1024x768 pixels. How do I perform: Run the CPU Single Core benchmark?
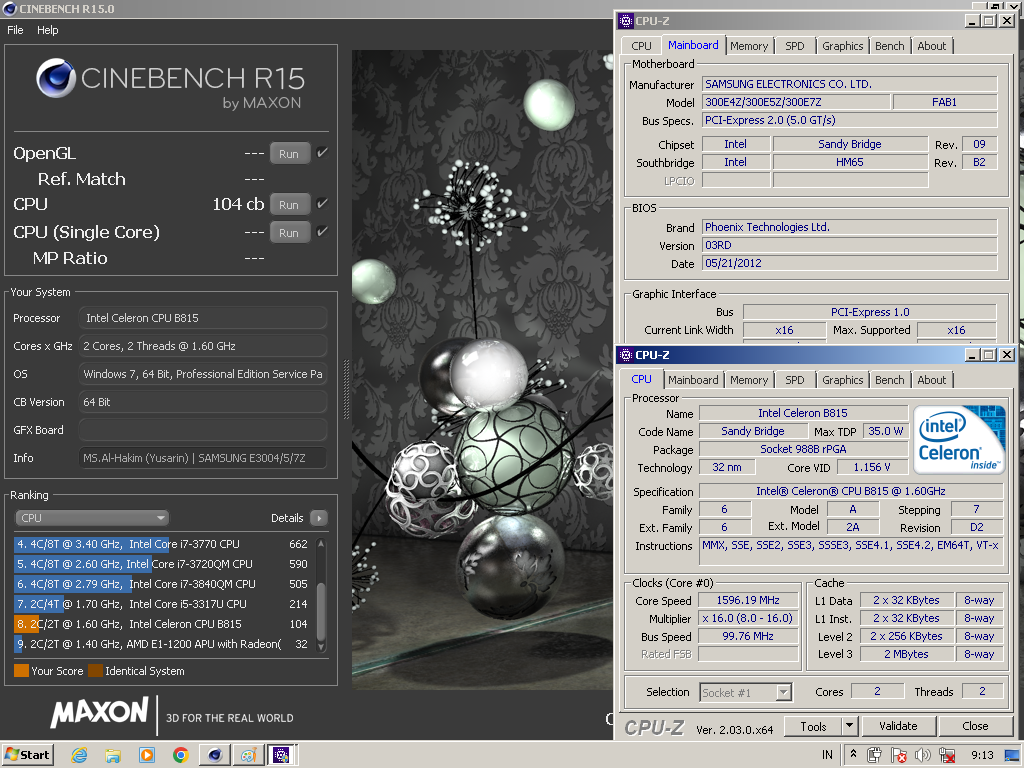(289, 232)
